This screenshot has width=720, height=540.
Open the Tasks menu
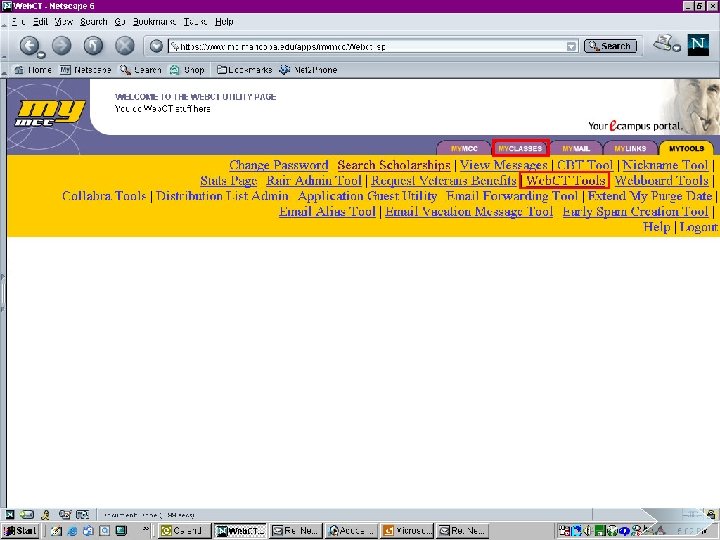(195, 22)
